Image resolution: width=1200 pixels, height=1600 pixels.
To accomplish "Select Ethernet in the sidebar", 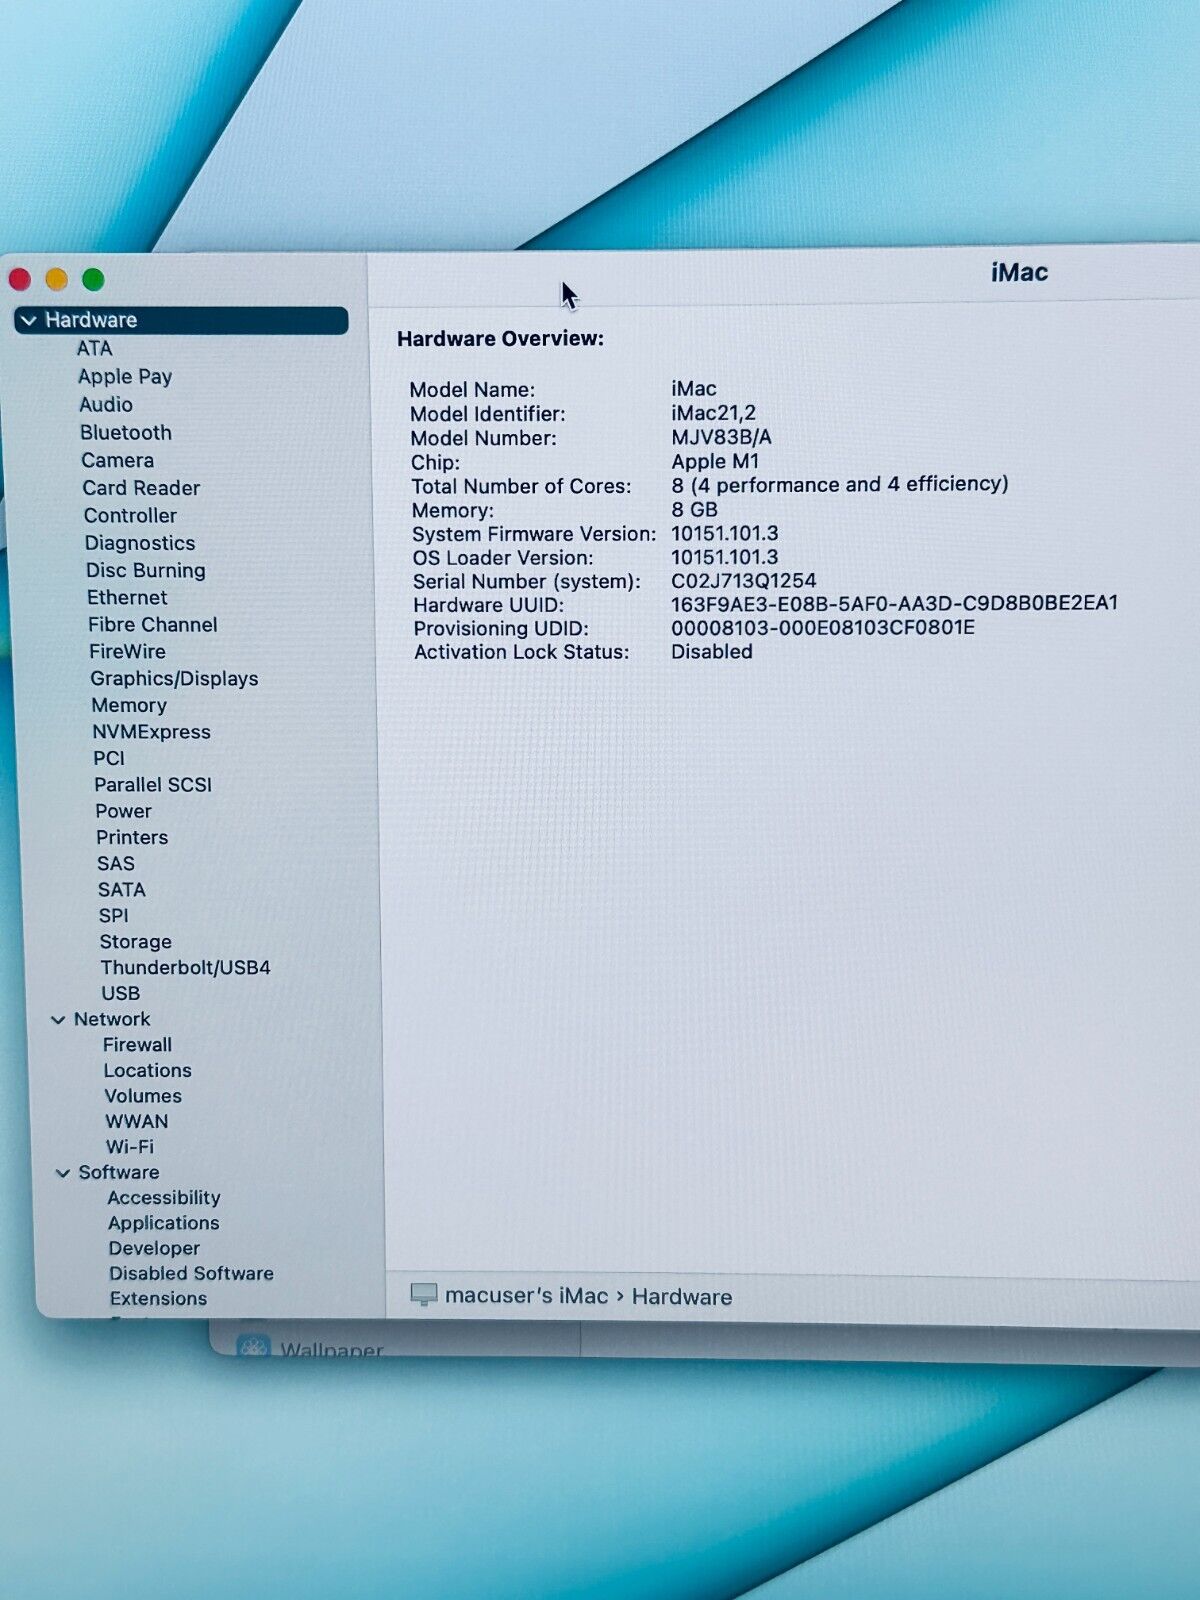I will pos(127,597).
